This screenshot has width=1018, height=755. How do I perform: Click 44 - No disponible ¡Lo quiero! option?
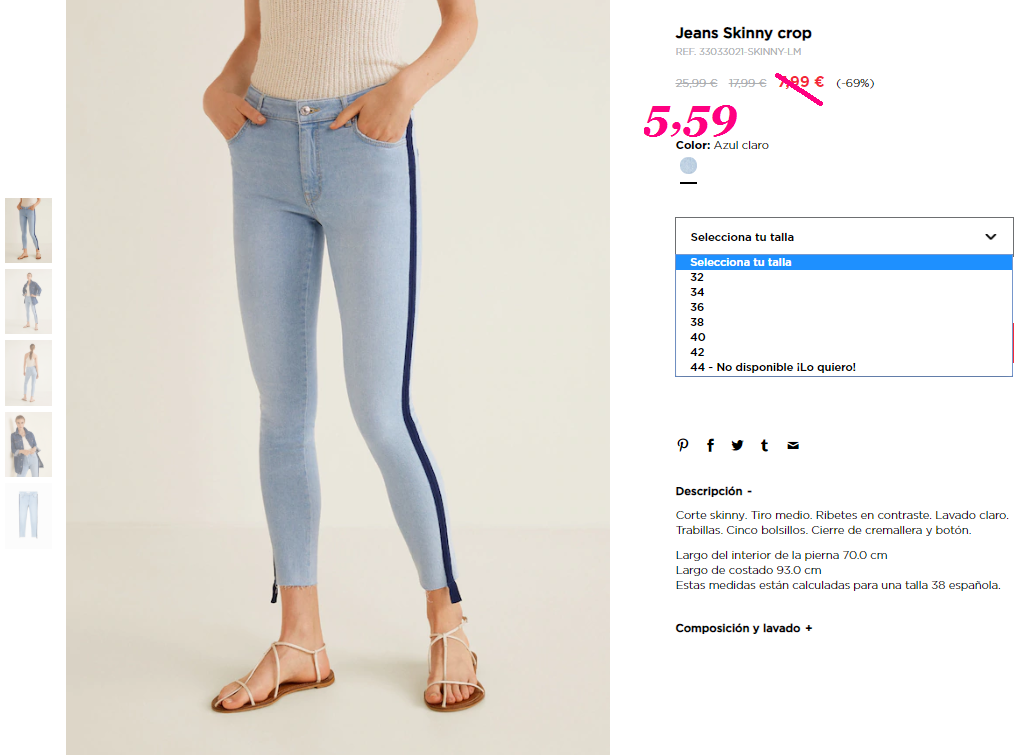pos(844,367)
